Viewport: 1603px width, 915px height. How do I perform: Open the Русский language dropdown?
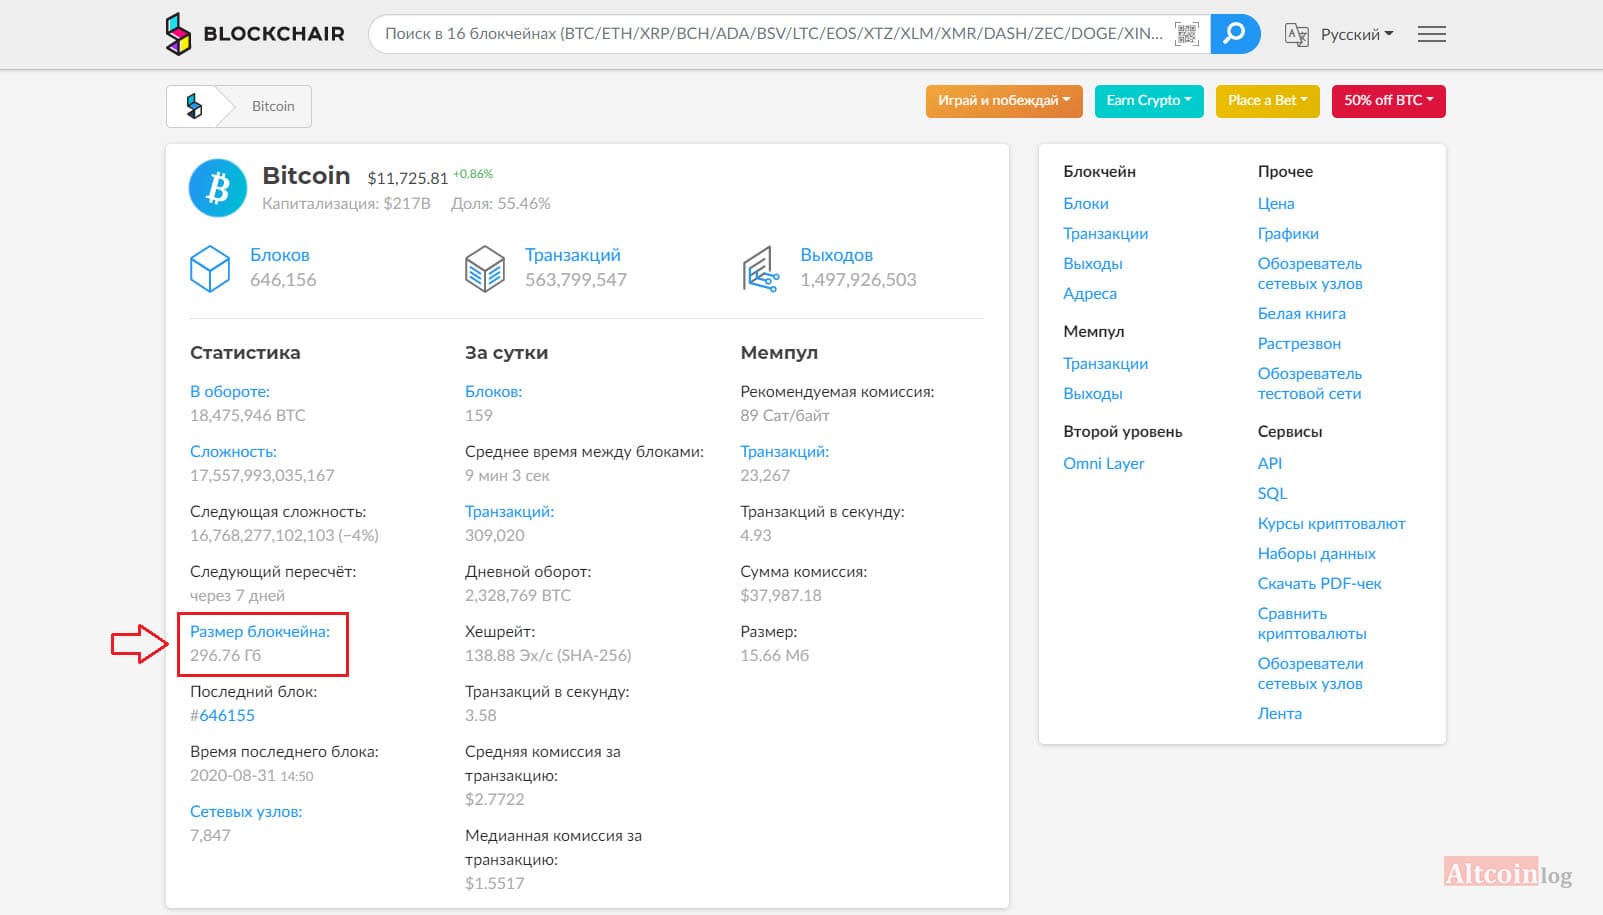pyautogui.click(x=1356, y=35)
